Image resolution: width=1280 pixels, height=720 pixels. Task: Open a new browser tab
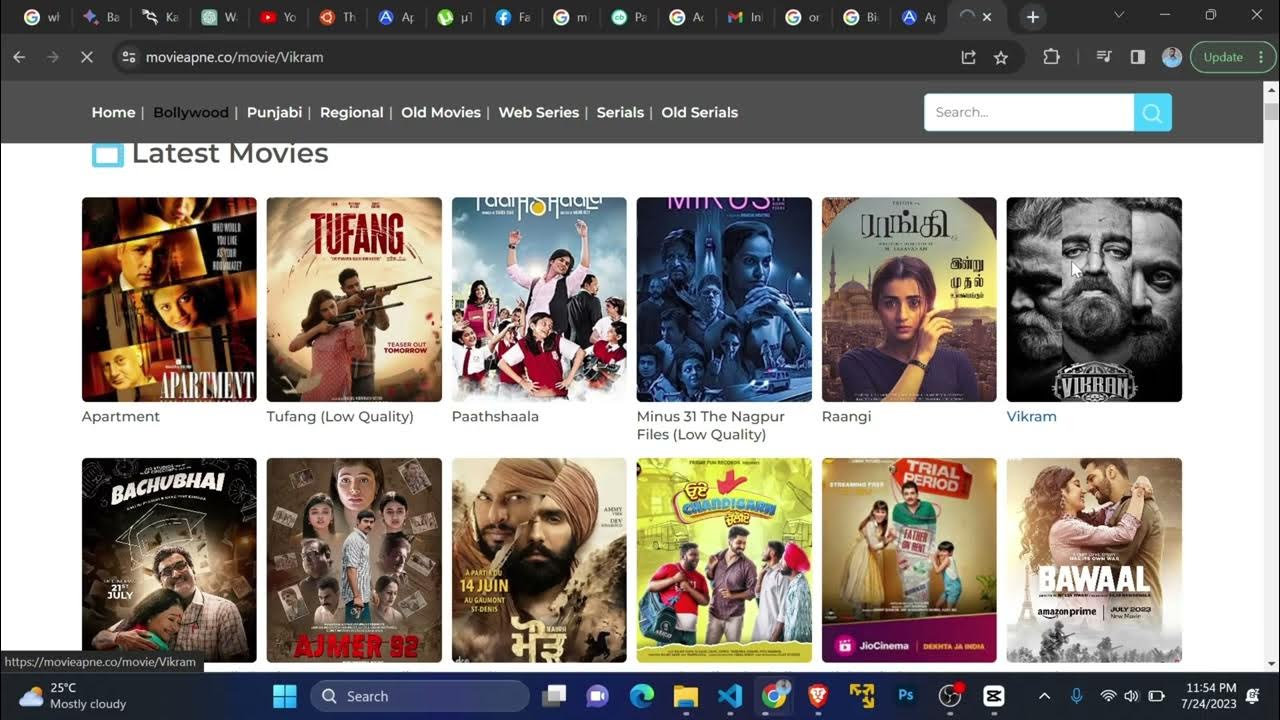coord(1033,17)
